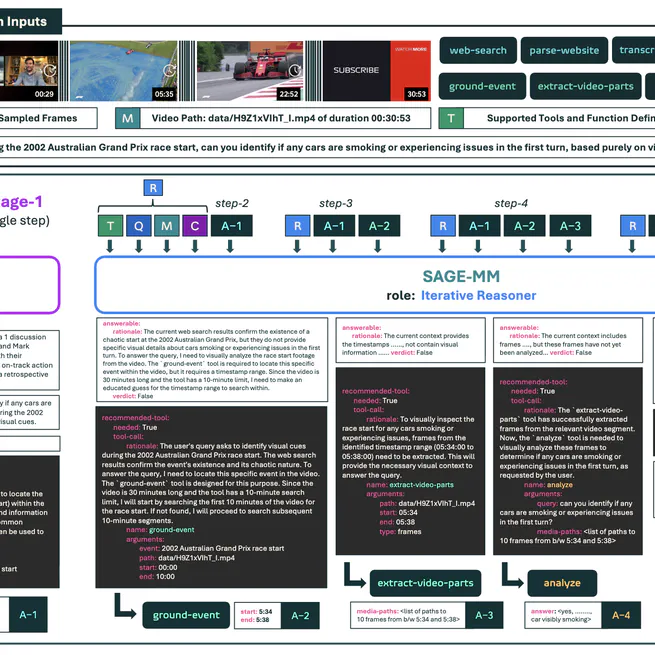Click the step-3 label
Screen dimensions: 655x655
click(336, 203)
